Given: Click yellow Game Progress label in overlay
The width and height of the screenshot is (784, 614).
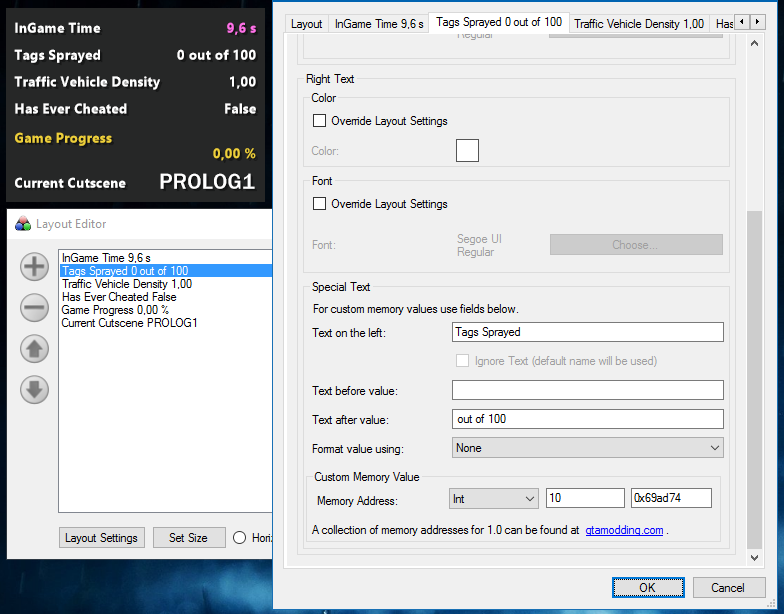Looking at the screenshot, I should point(63,138).
